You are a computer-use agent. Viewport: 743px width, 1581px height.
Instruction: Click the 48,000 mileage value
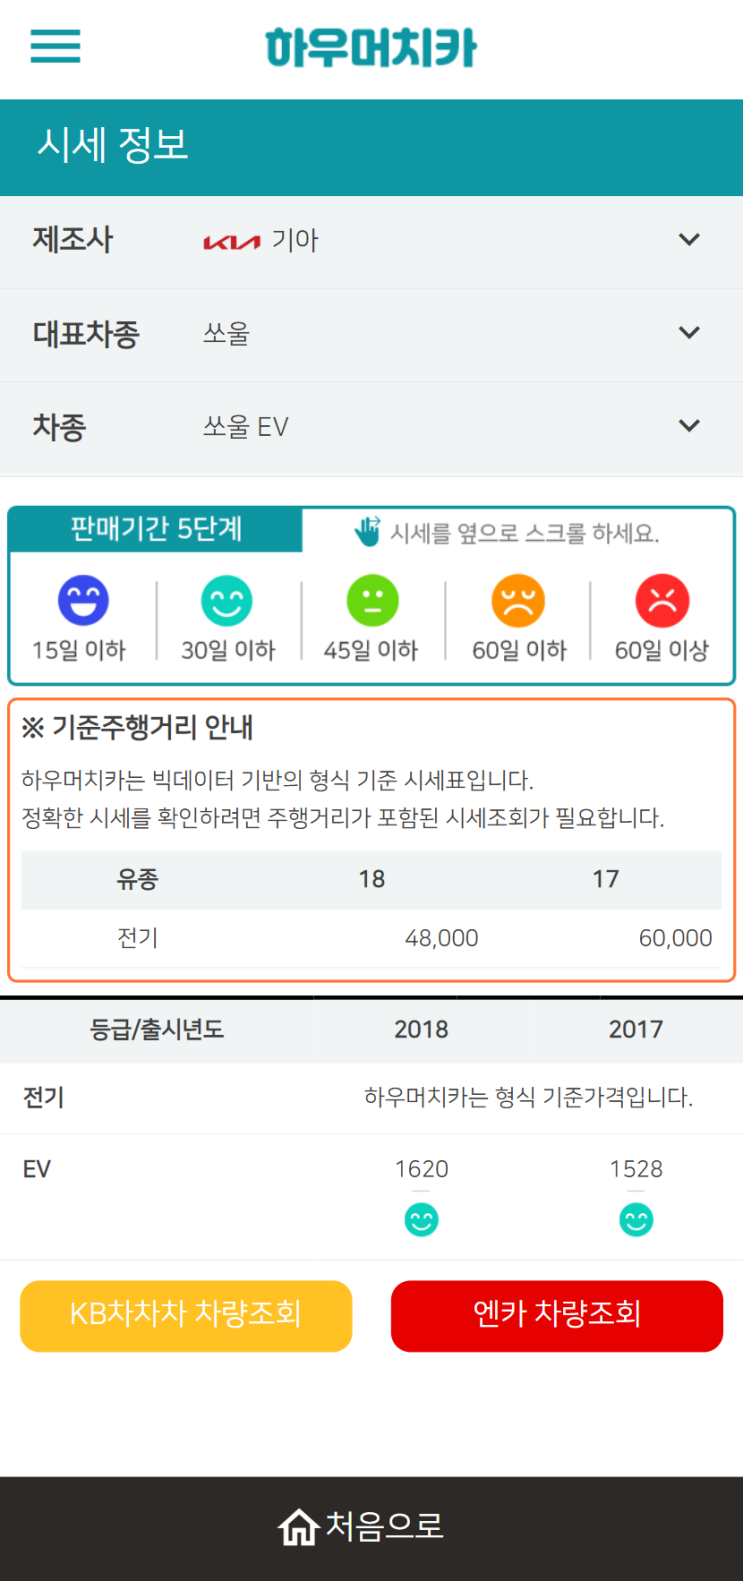pos(441,938)
